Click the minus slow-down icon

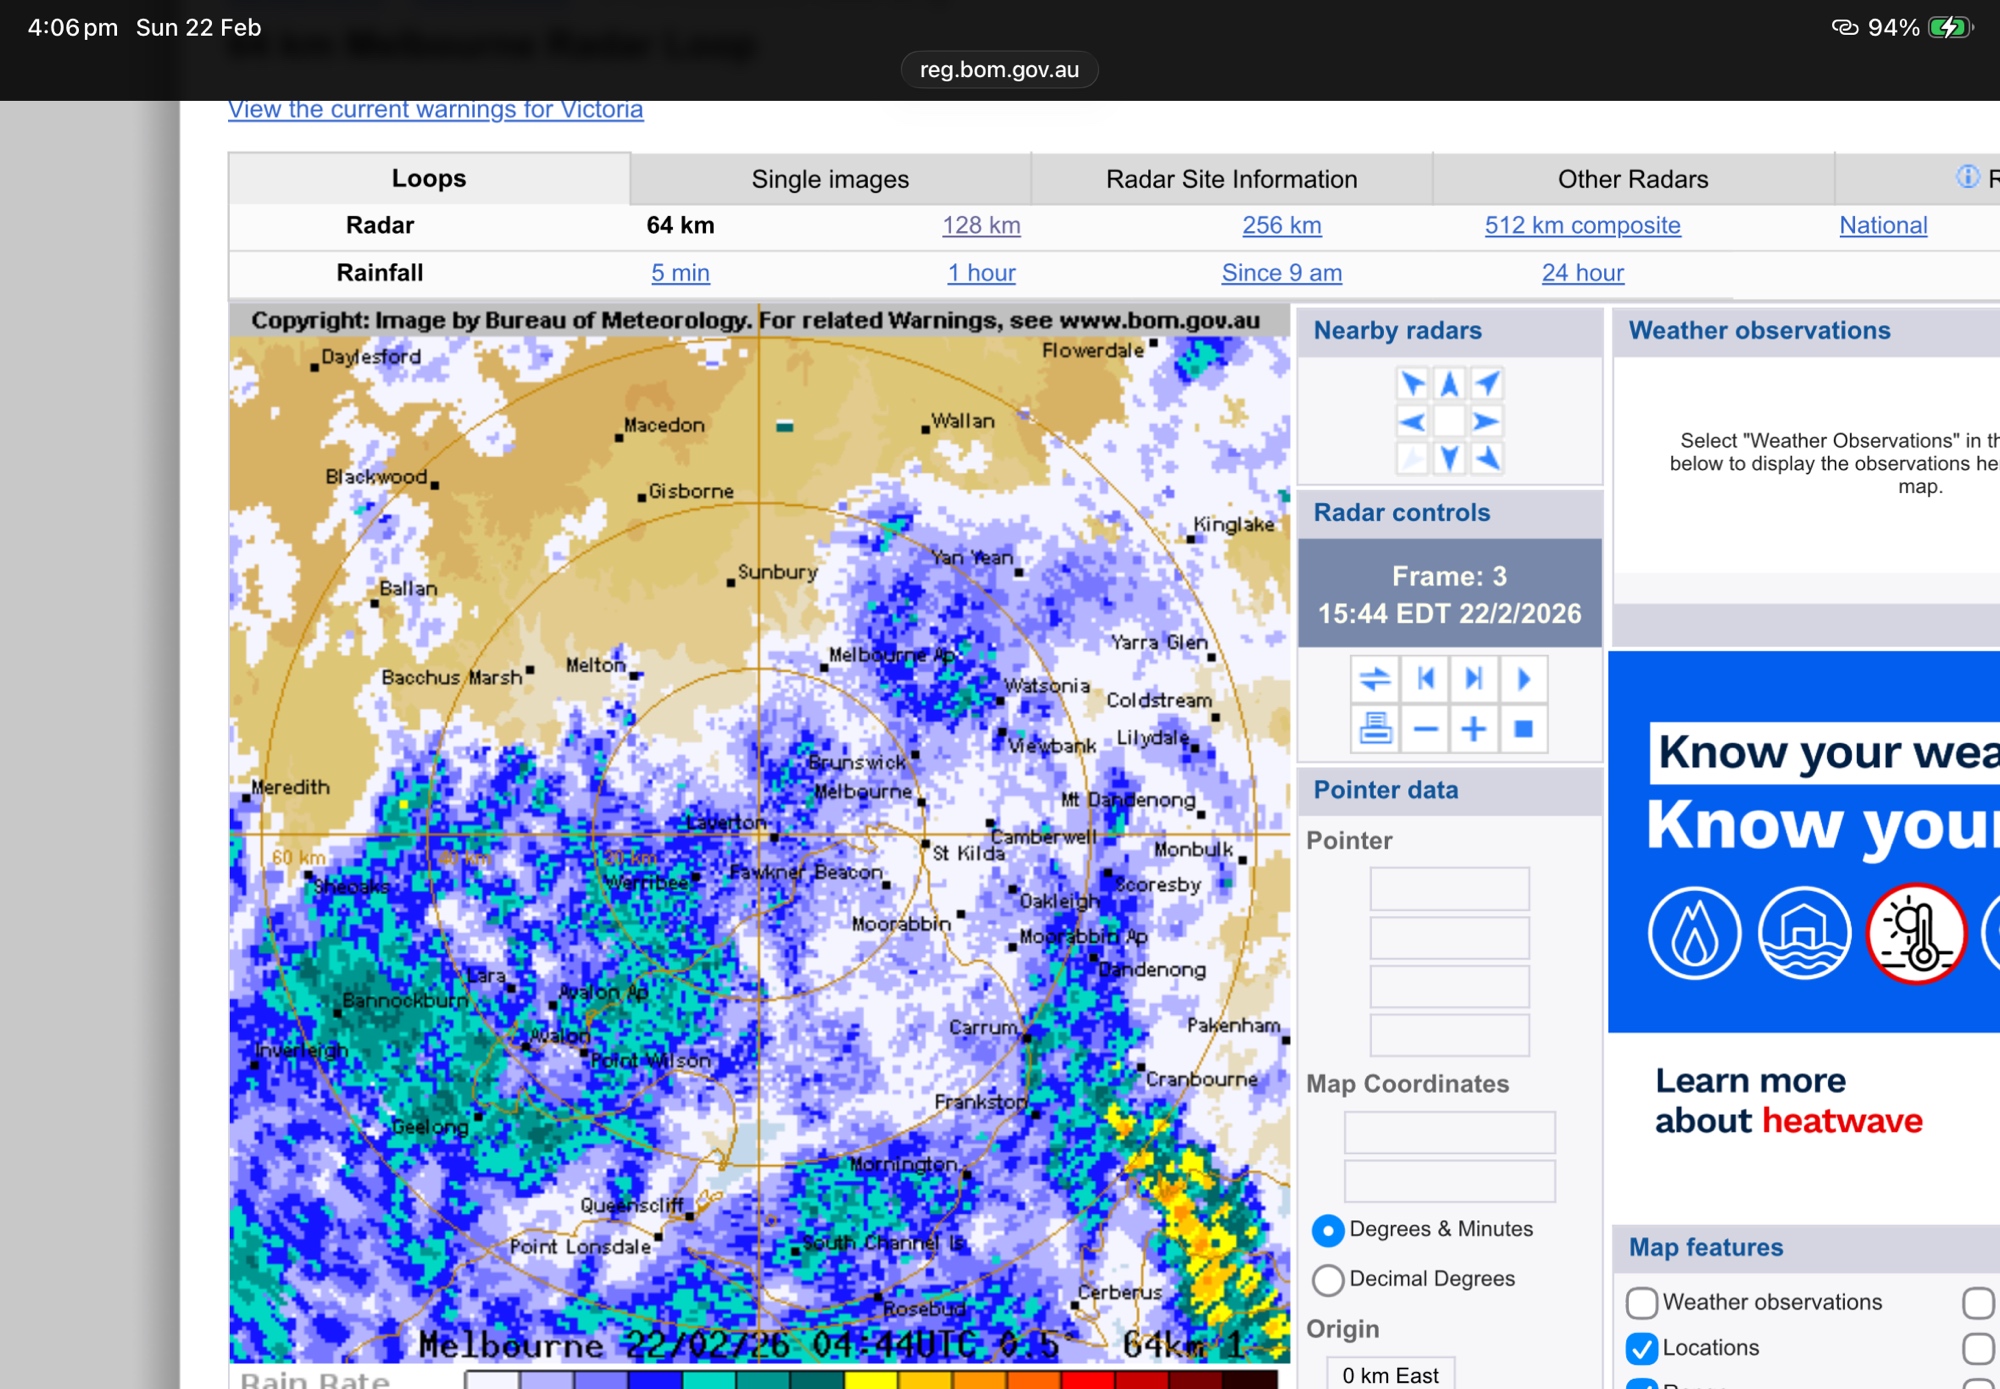pos(1425,728)
